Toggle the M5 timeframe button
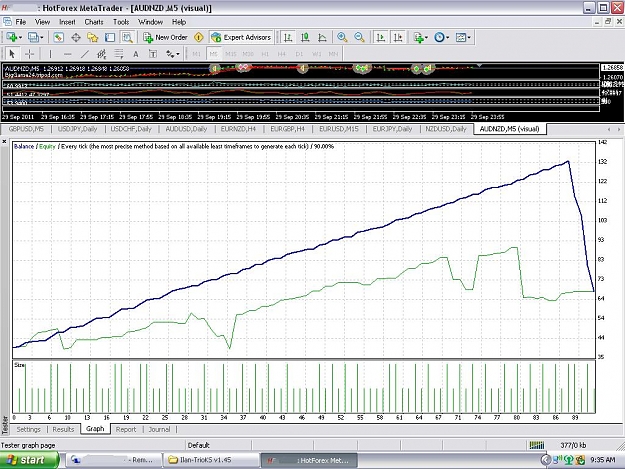This screenshot has height=469, width=625. [214, 54]
